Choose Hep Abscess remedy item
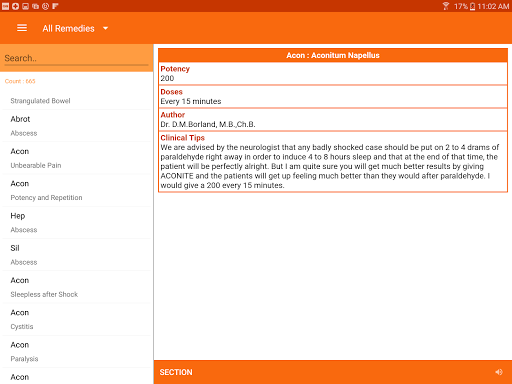 pyautogui.click(x=77, y=223)
